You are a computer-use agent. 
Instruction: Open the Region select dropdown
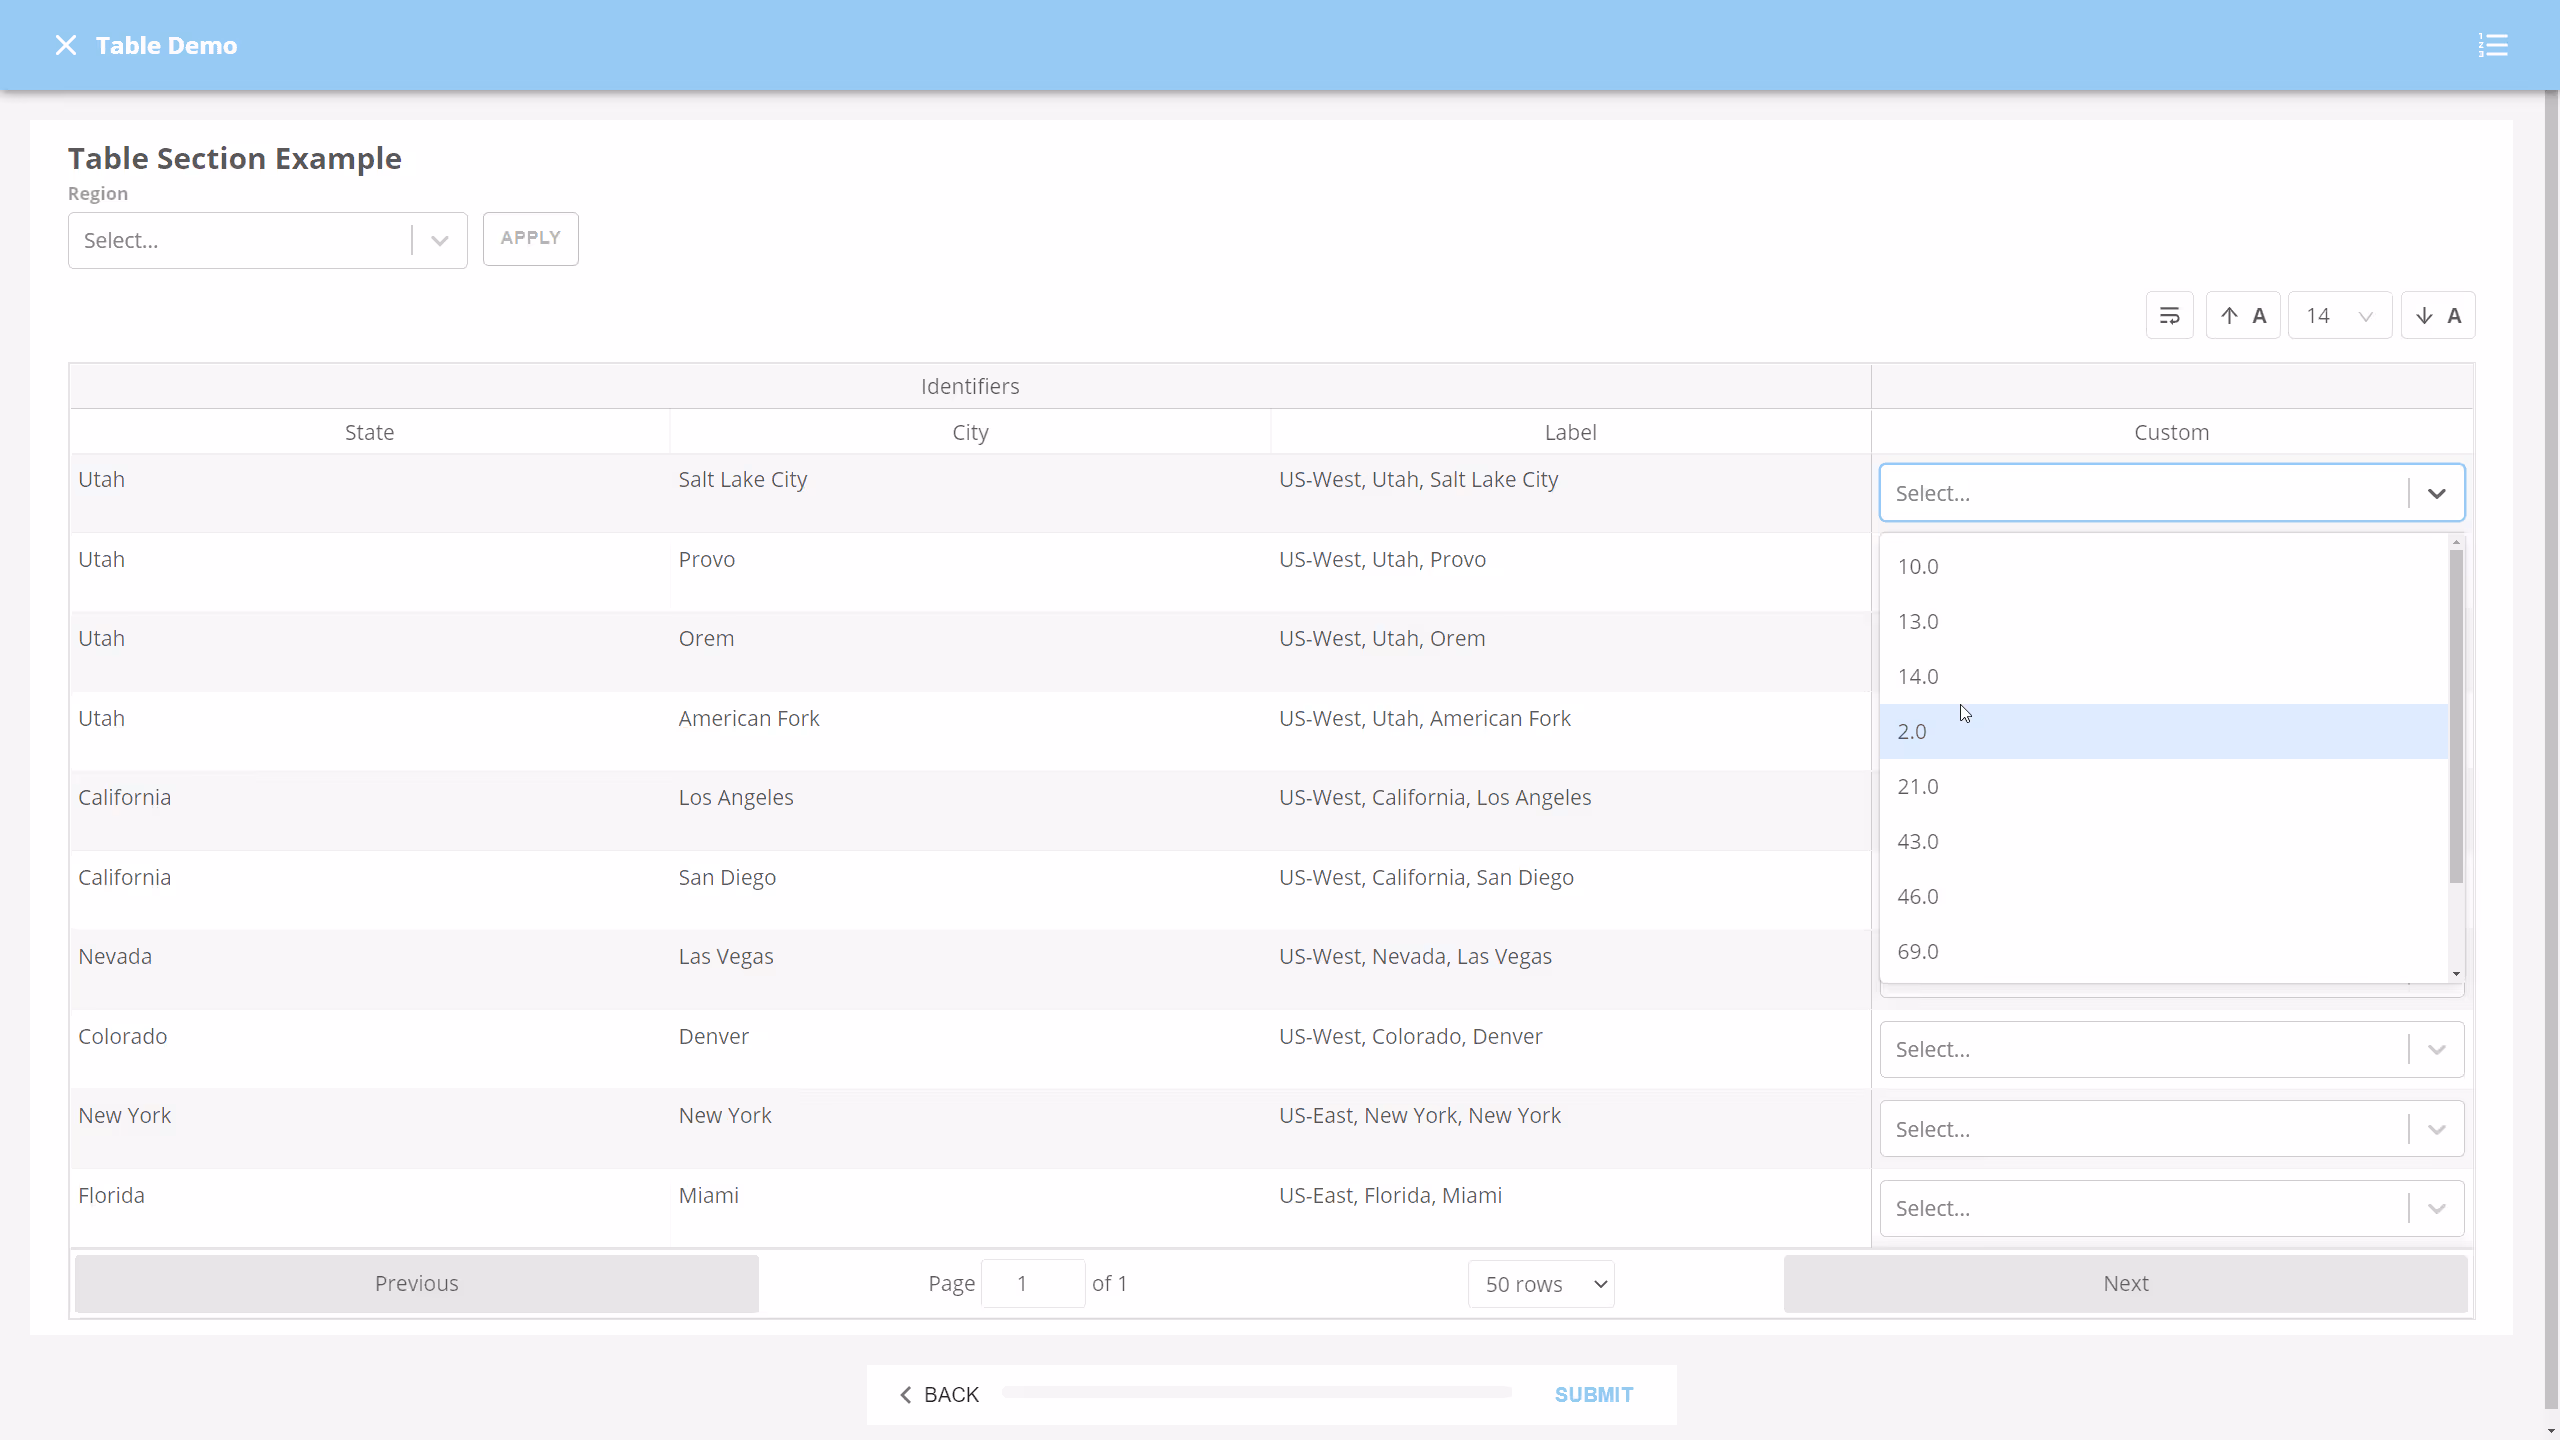coord(267,240)
